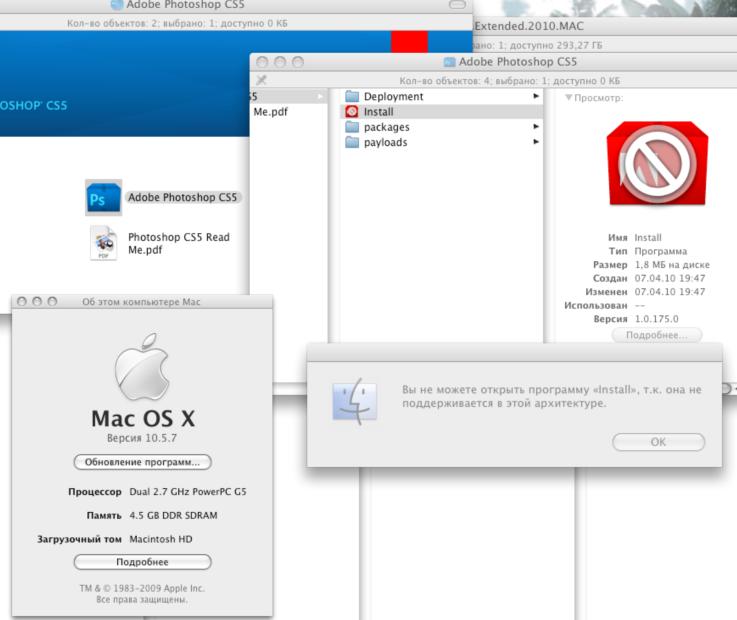This screenshot has width=737, height=620.
Task: Click the payloads folder name
Action: coord(385,142)
